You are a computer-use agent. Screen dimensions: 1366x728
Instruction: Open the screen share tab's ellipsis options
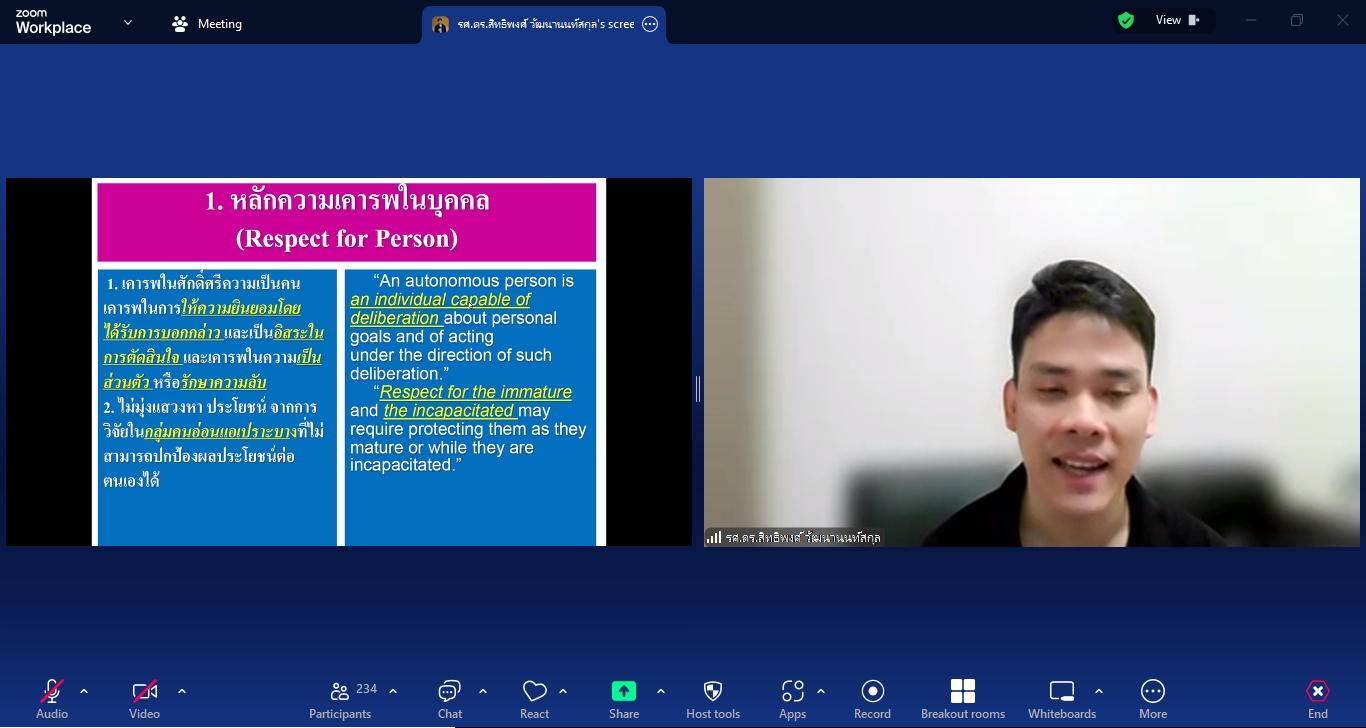coord(650,24)
